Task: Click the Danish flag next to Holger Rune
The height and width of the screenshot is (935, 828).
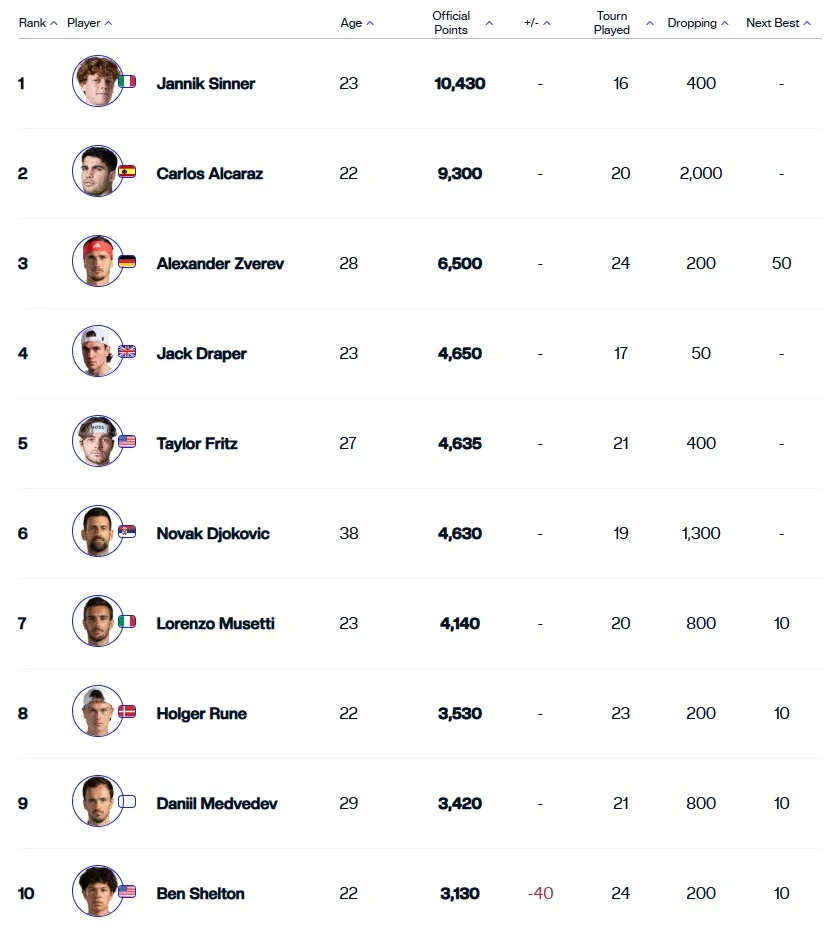Action: 127,712
